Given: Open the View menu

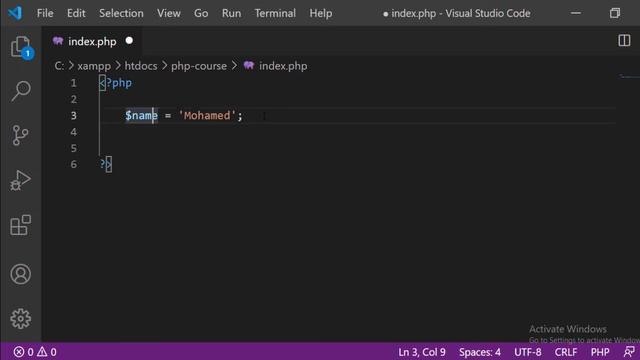Looking at the screenshot, I should pyautogui.click(x=169, y=13).
